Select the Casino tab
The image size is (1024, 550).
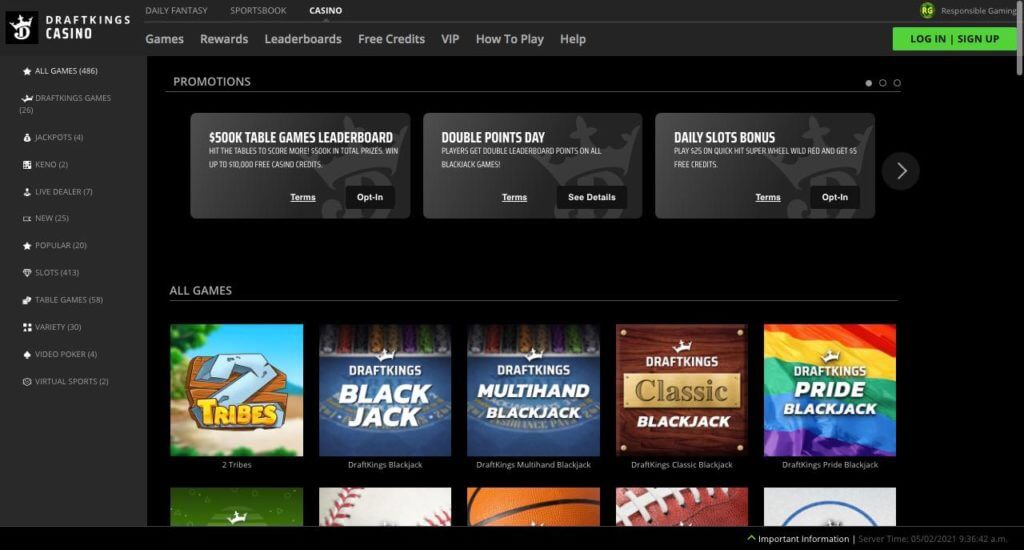[x=326, y=10]
